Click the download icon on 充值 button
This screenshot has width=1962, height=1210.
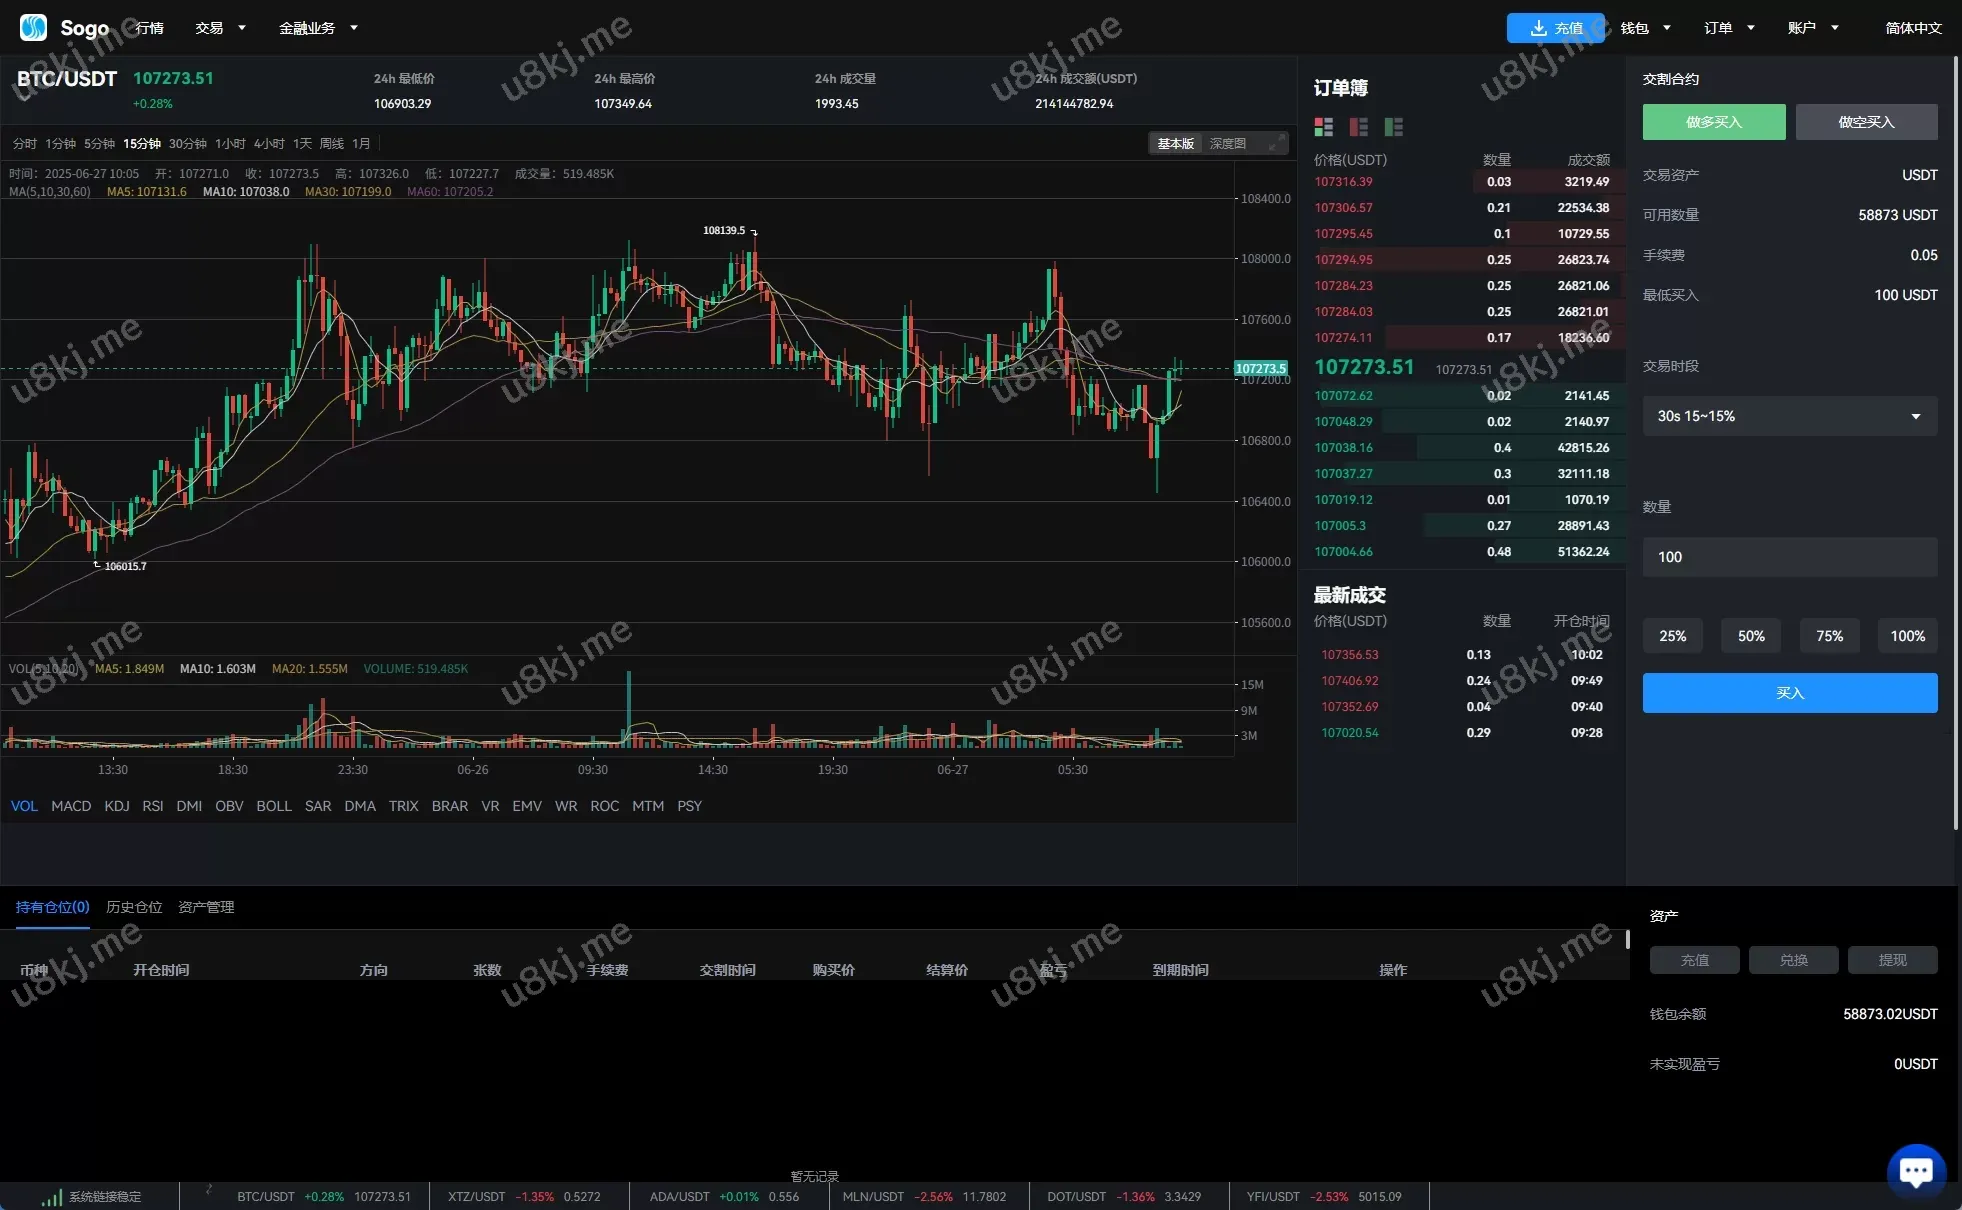(1538, 28)
